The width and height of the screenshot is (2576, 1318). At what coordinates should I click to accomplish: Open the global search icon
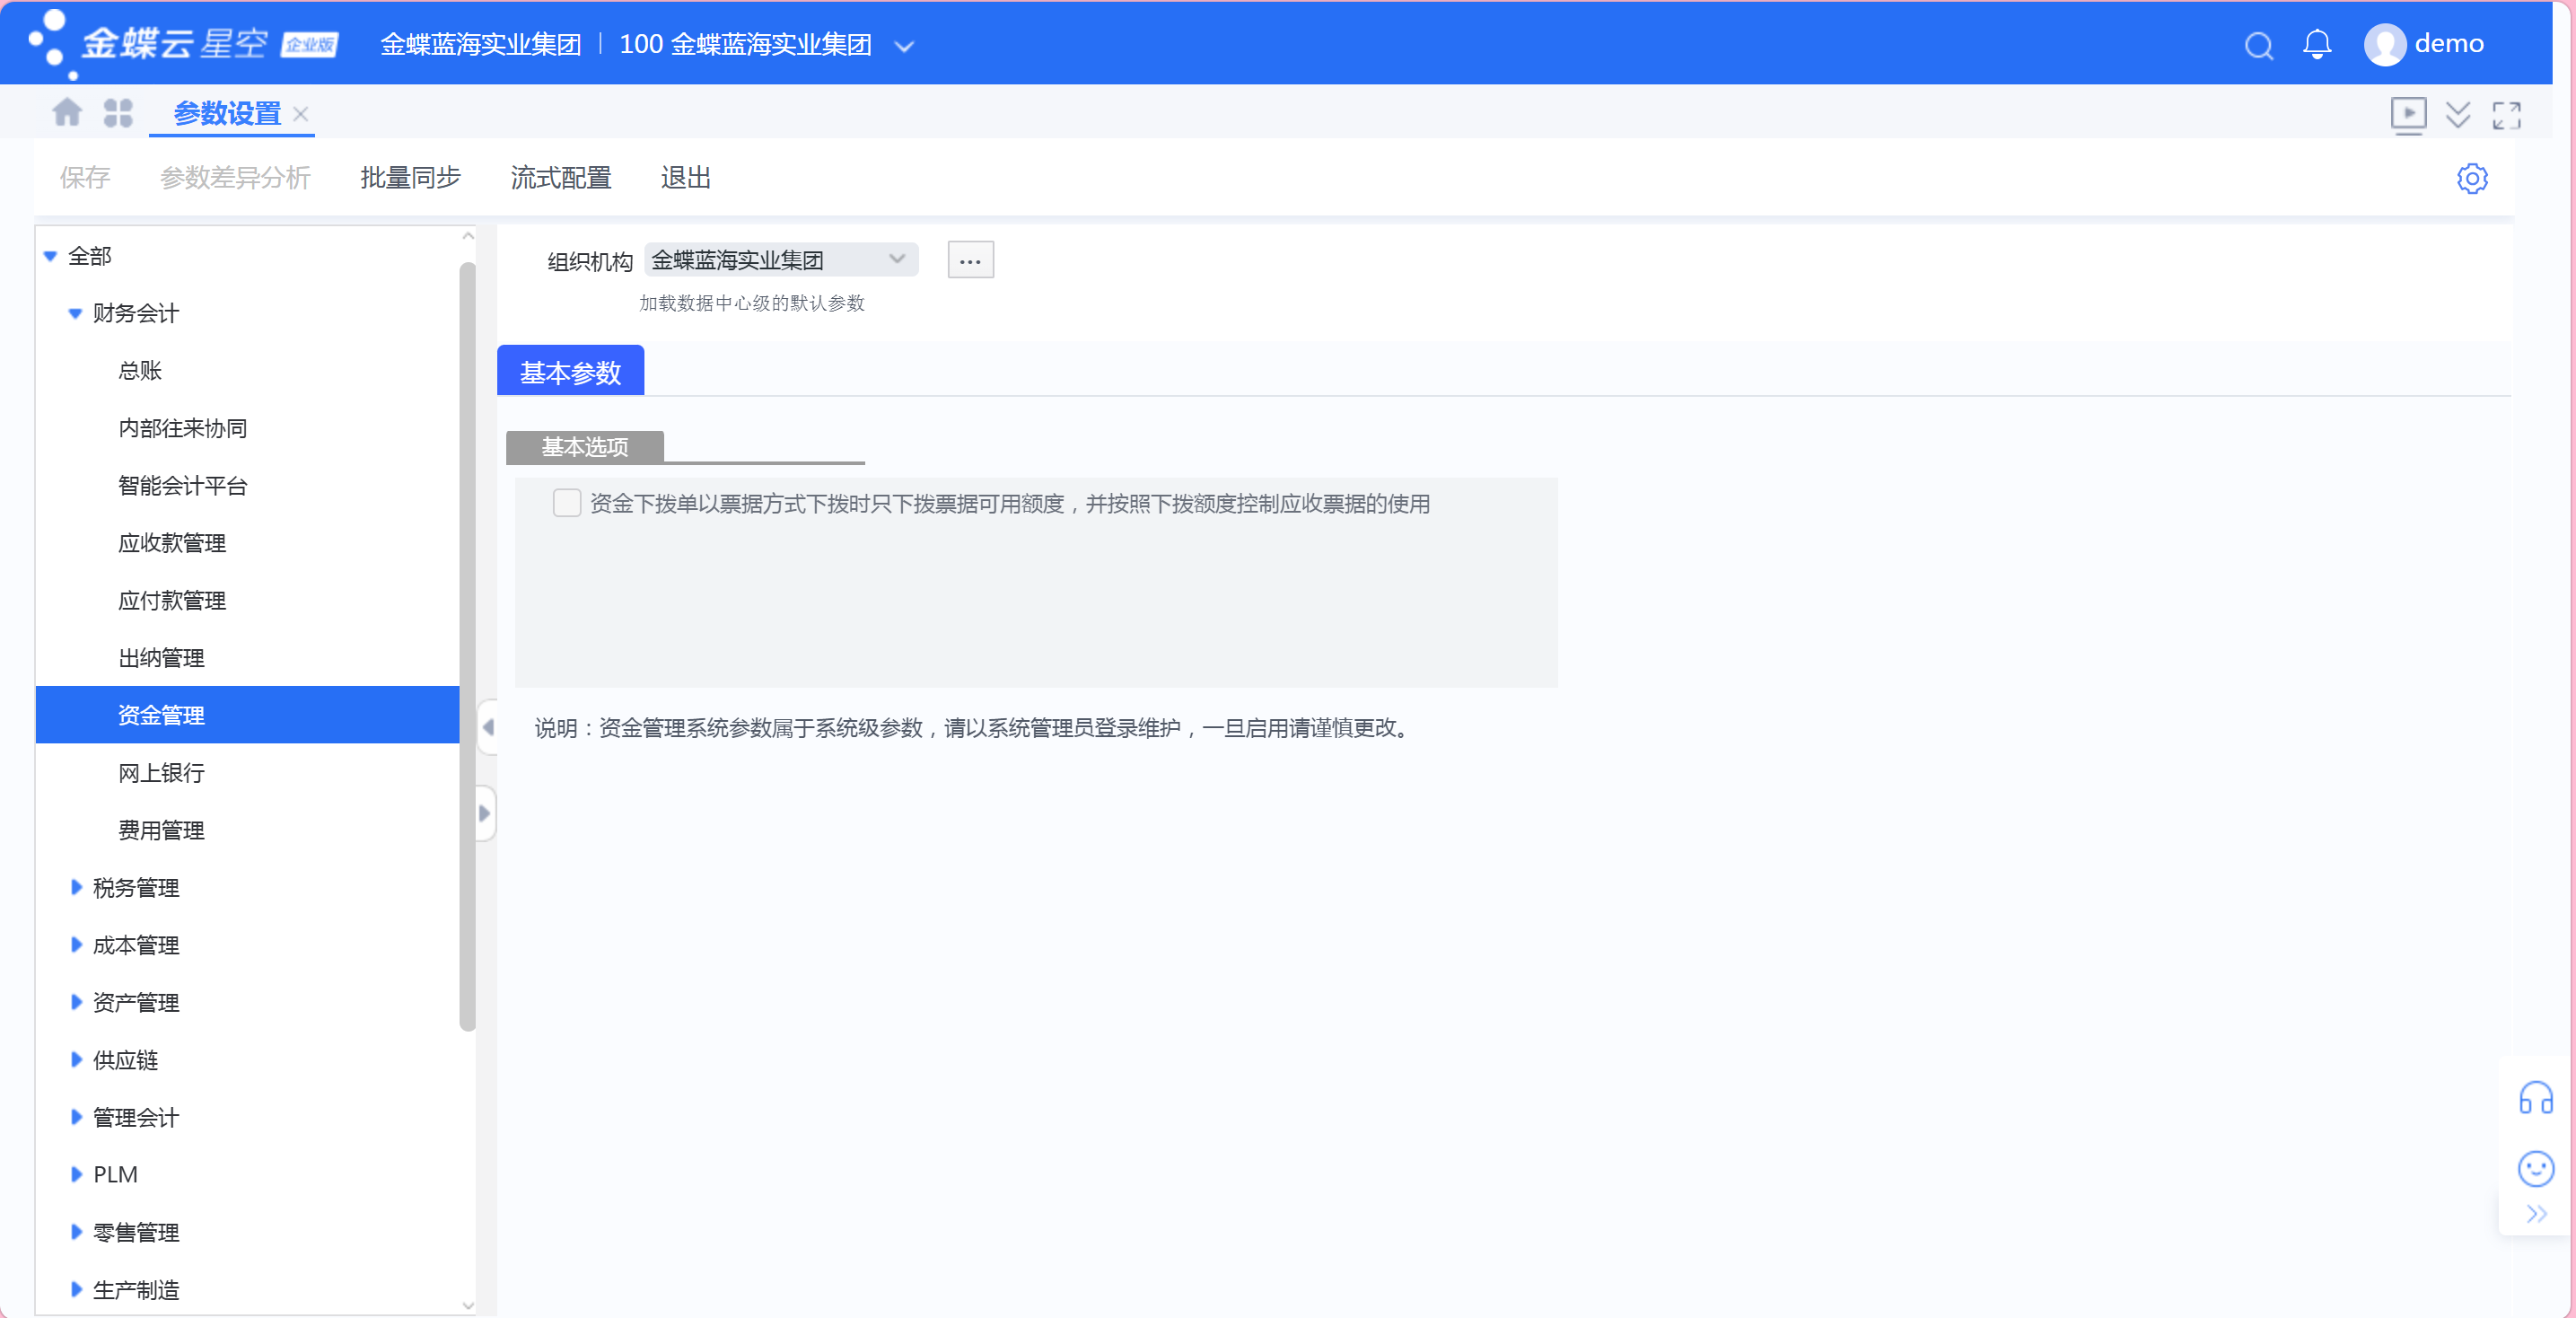(2258, 45)
